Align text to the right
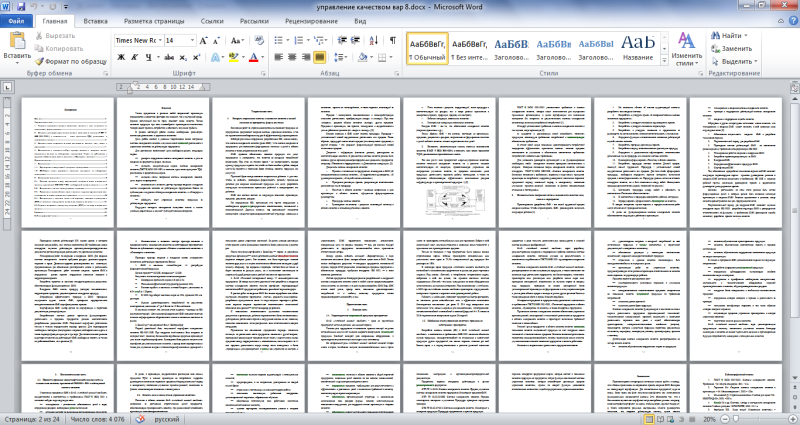The height and width of the screenshot is (425, 800). pyautogui.click(x=306, y=57)
